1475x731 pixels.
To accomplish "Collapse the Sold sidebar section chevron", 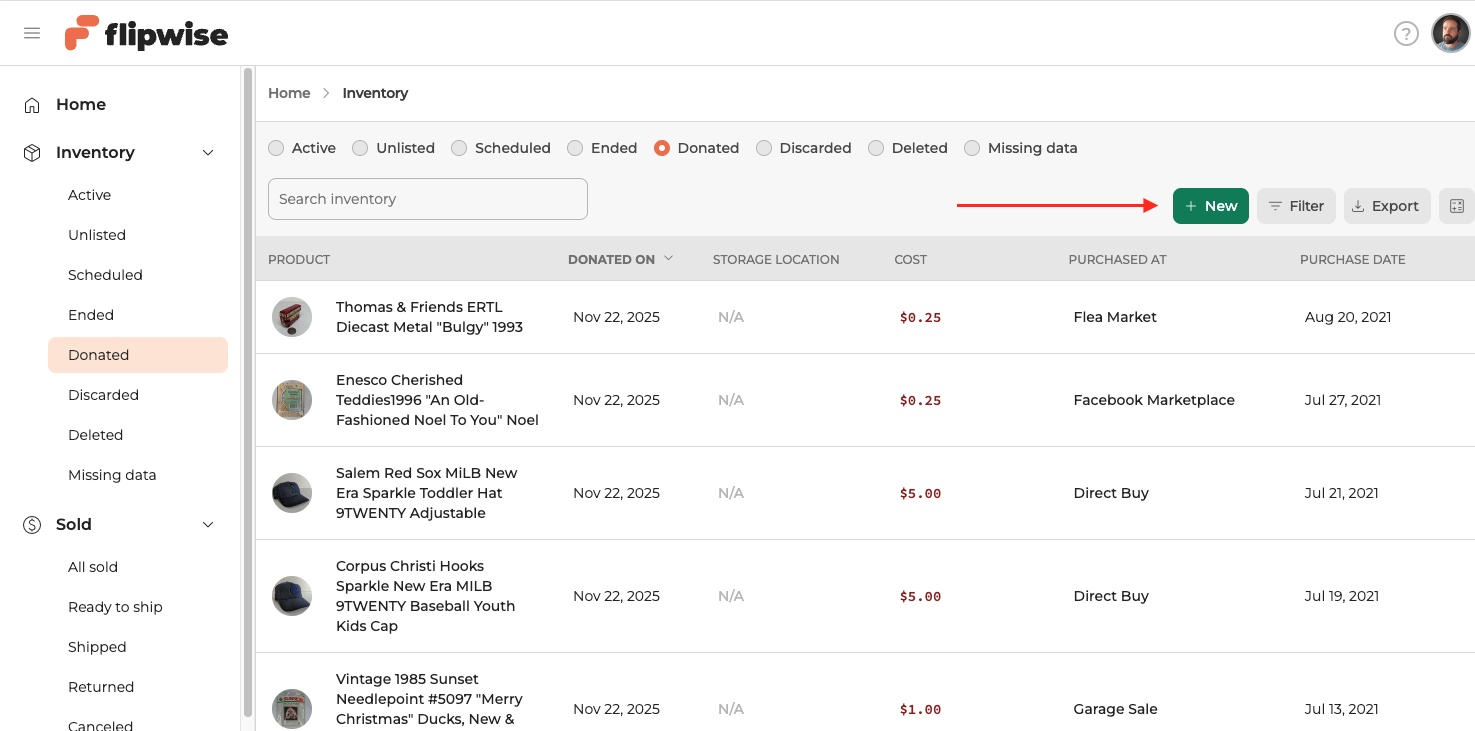I will click(208, 525).
